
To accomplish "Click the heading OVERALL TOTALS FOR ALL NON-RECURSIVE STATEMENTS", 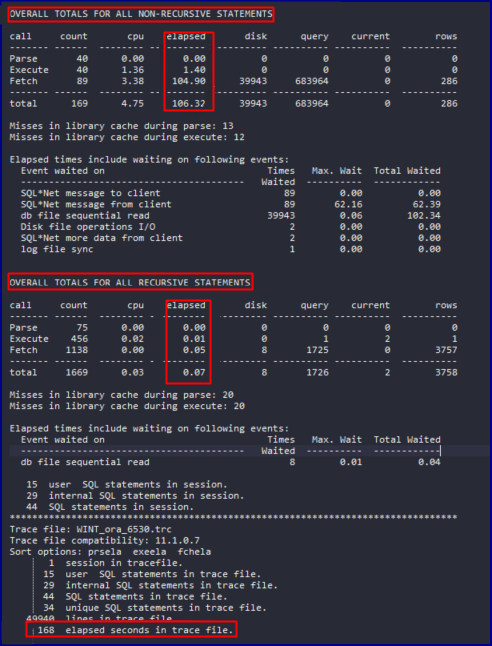I will click(141, 14).
